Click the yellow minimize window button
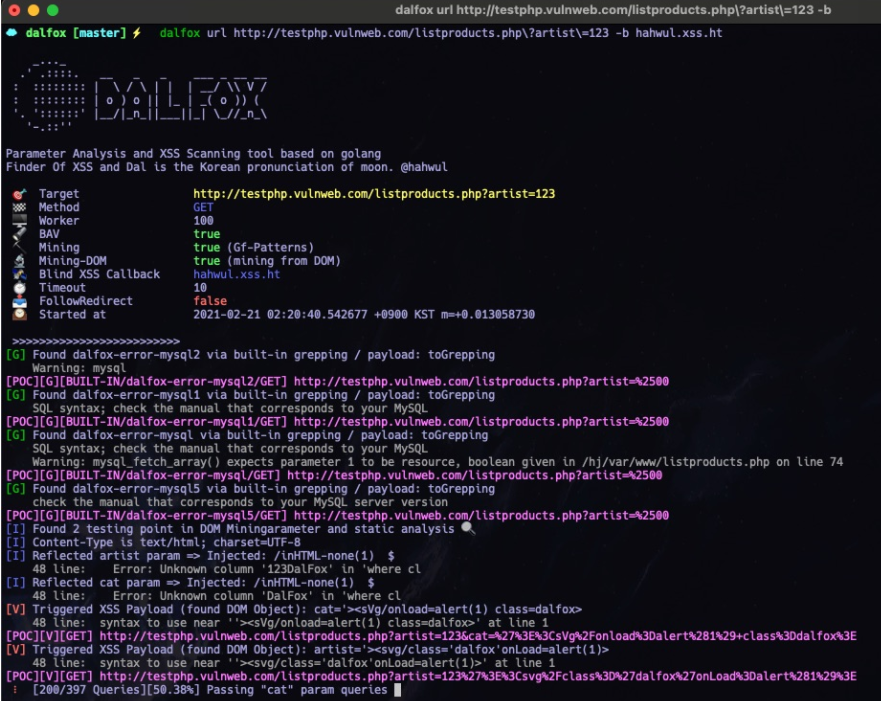 tap(33, 10)
